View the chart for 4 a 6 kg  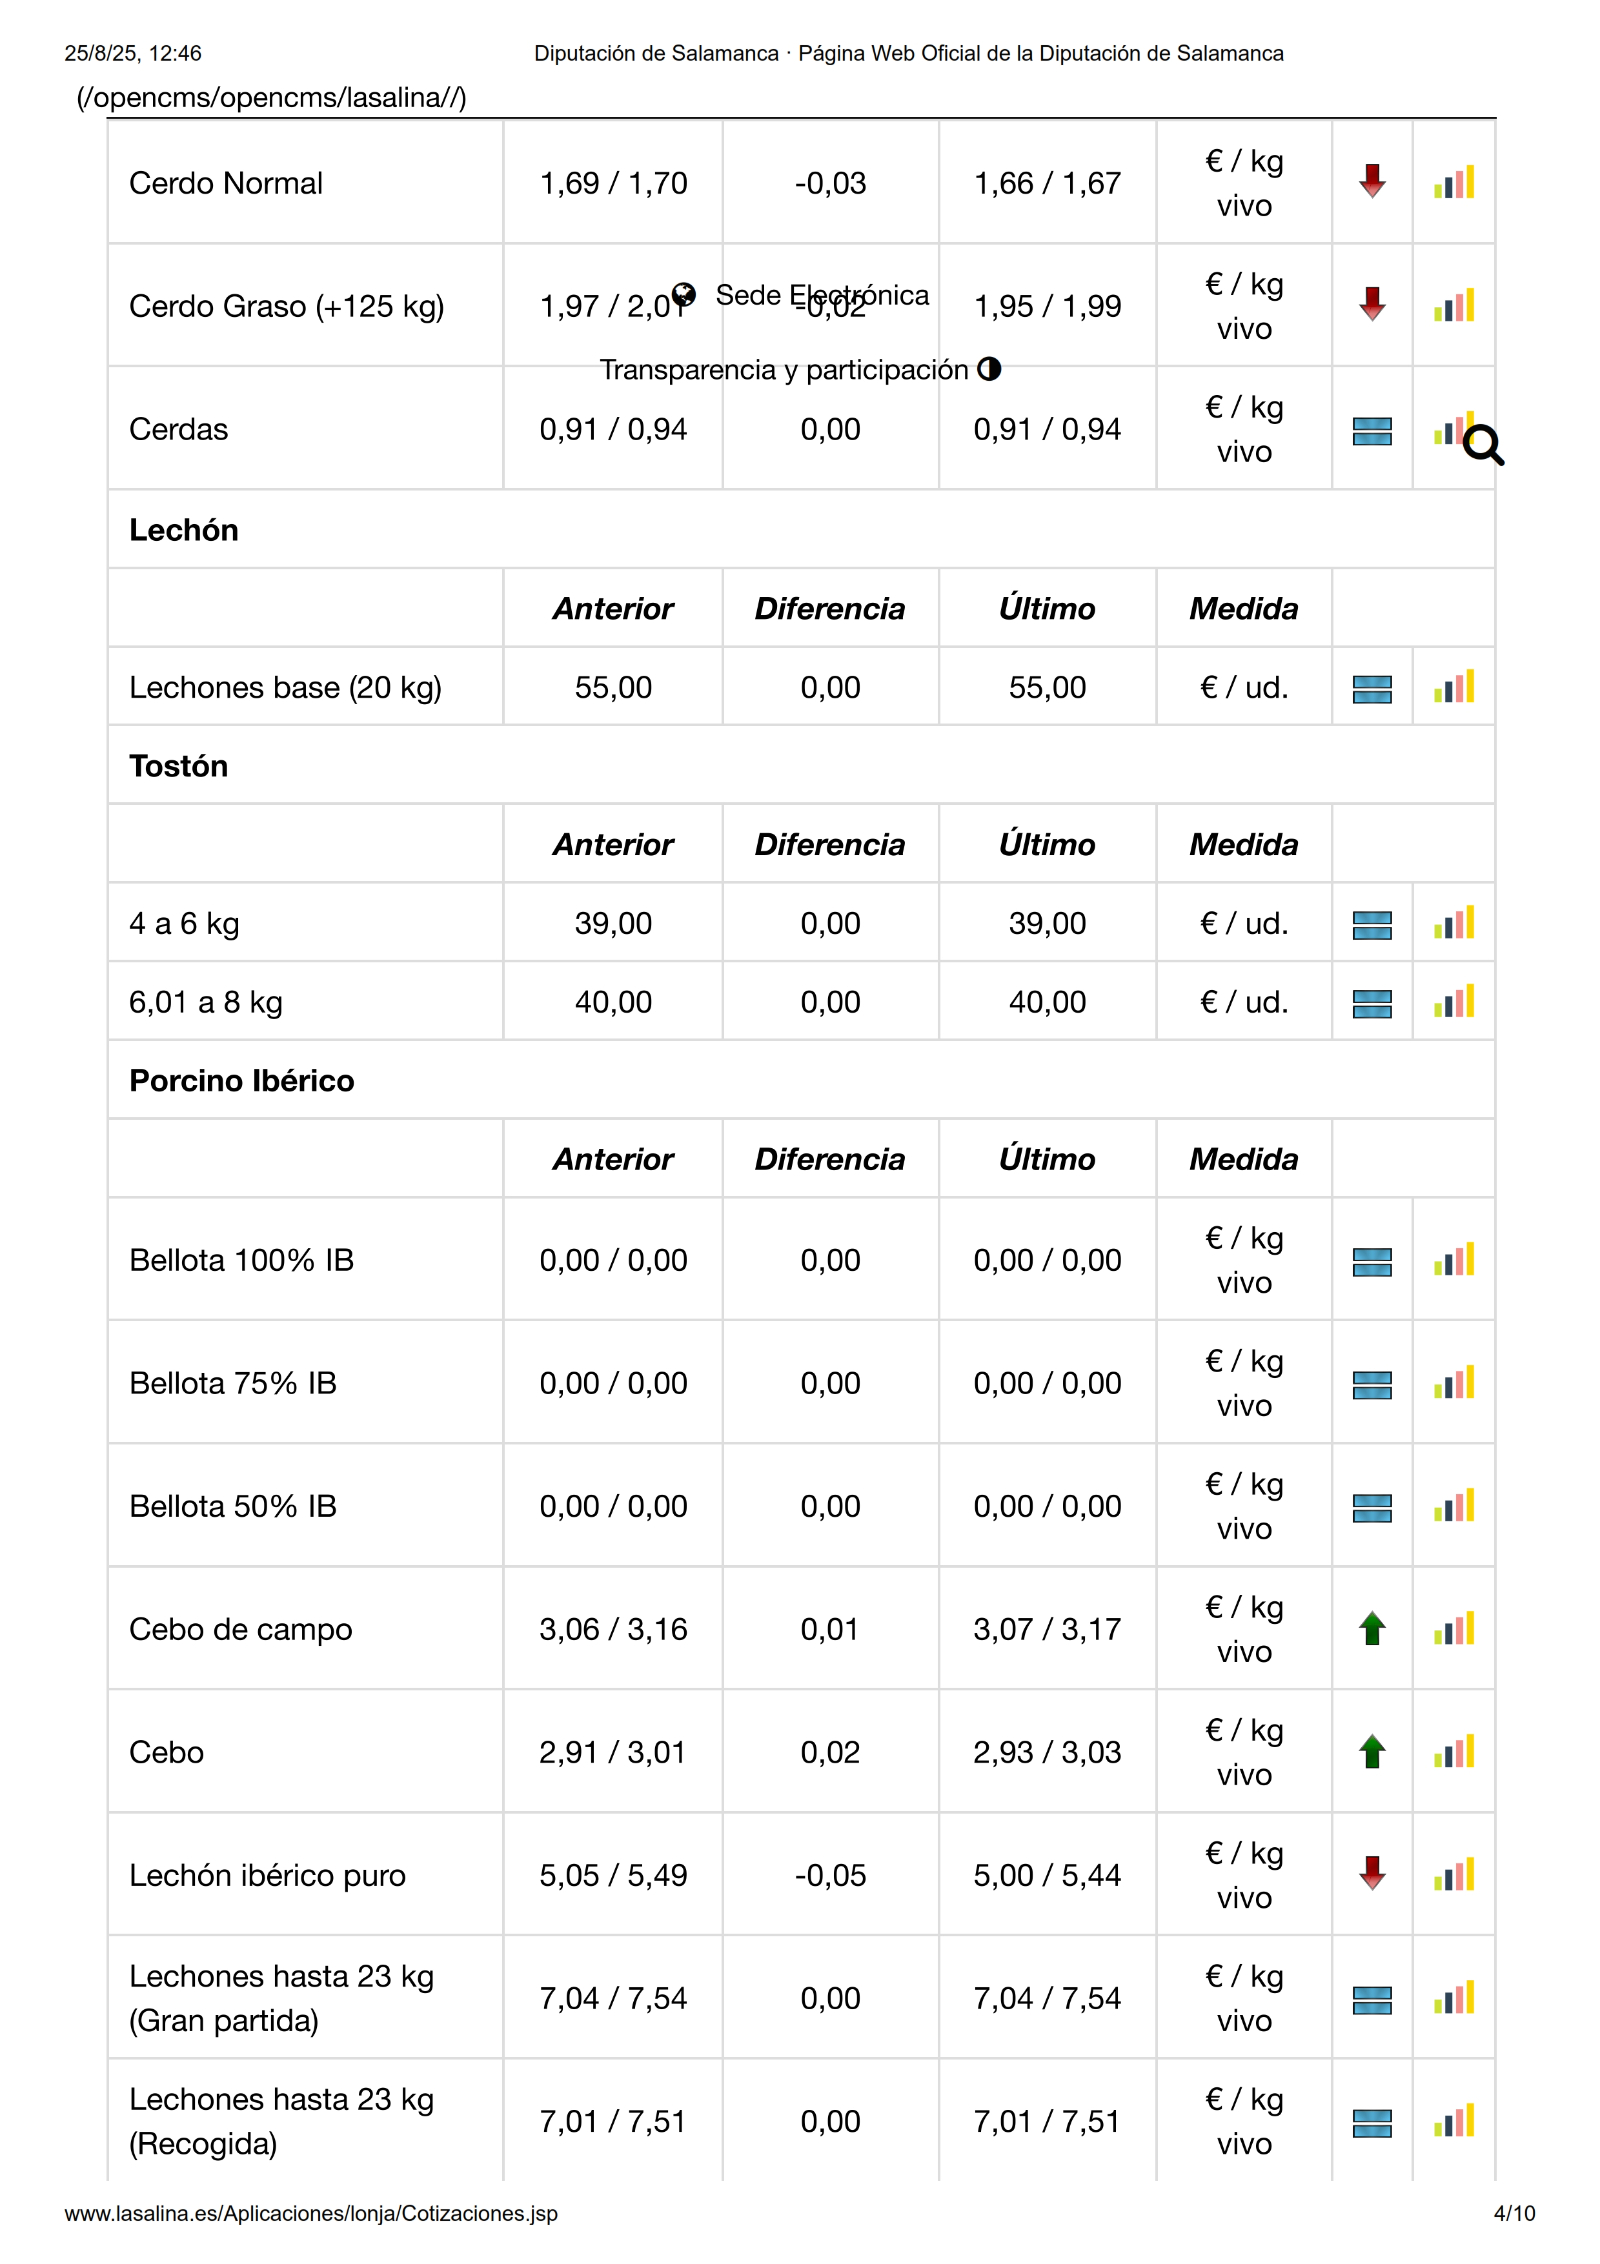[1453, 924]
